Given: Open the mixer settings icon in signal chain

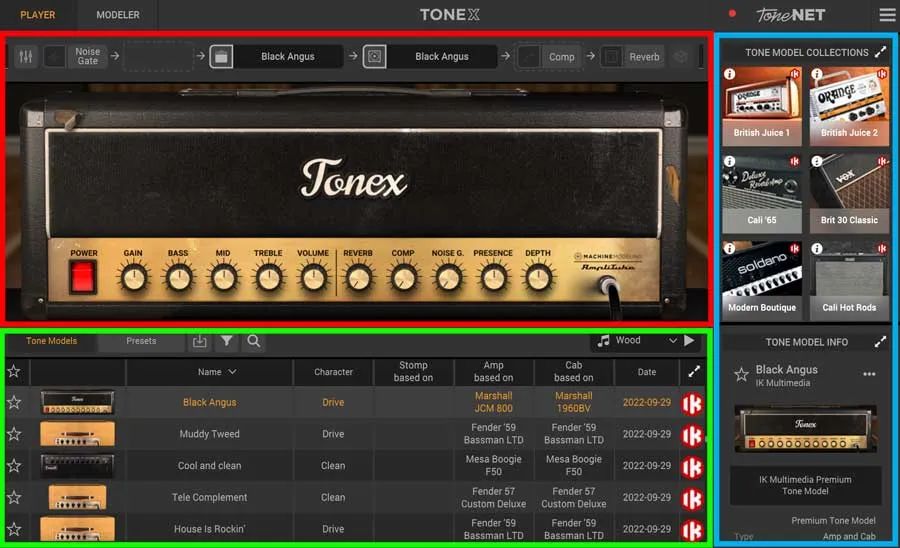Looking at the screenshot, I should [x=26, y=56].
